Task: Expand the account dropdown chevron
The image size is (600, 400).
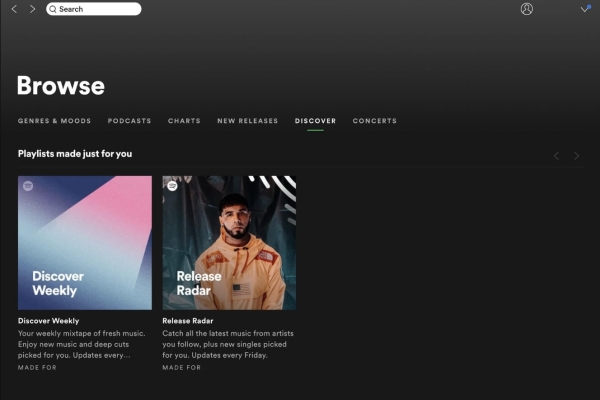Action: [585, 8]
